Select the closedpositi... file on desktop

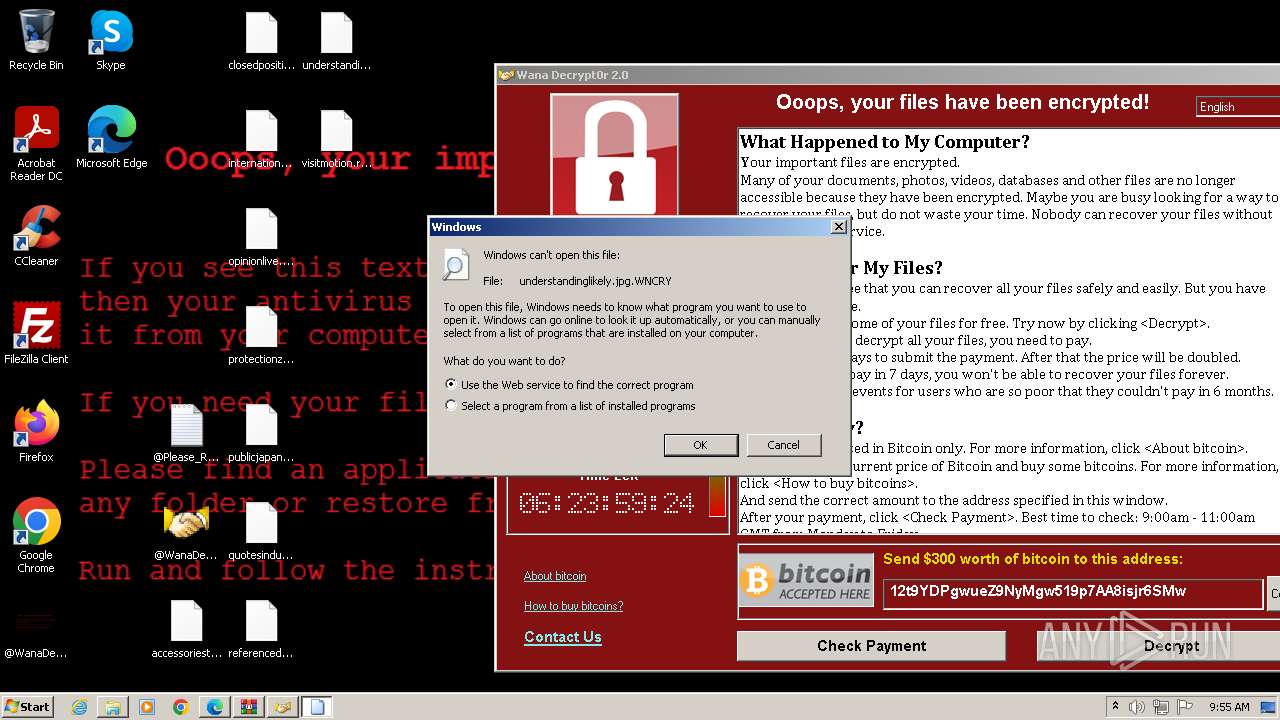[x=261, y=40]
